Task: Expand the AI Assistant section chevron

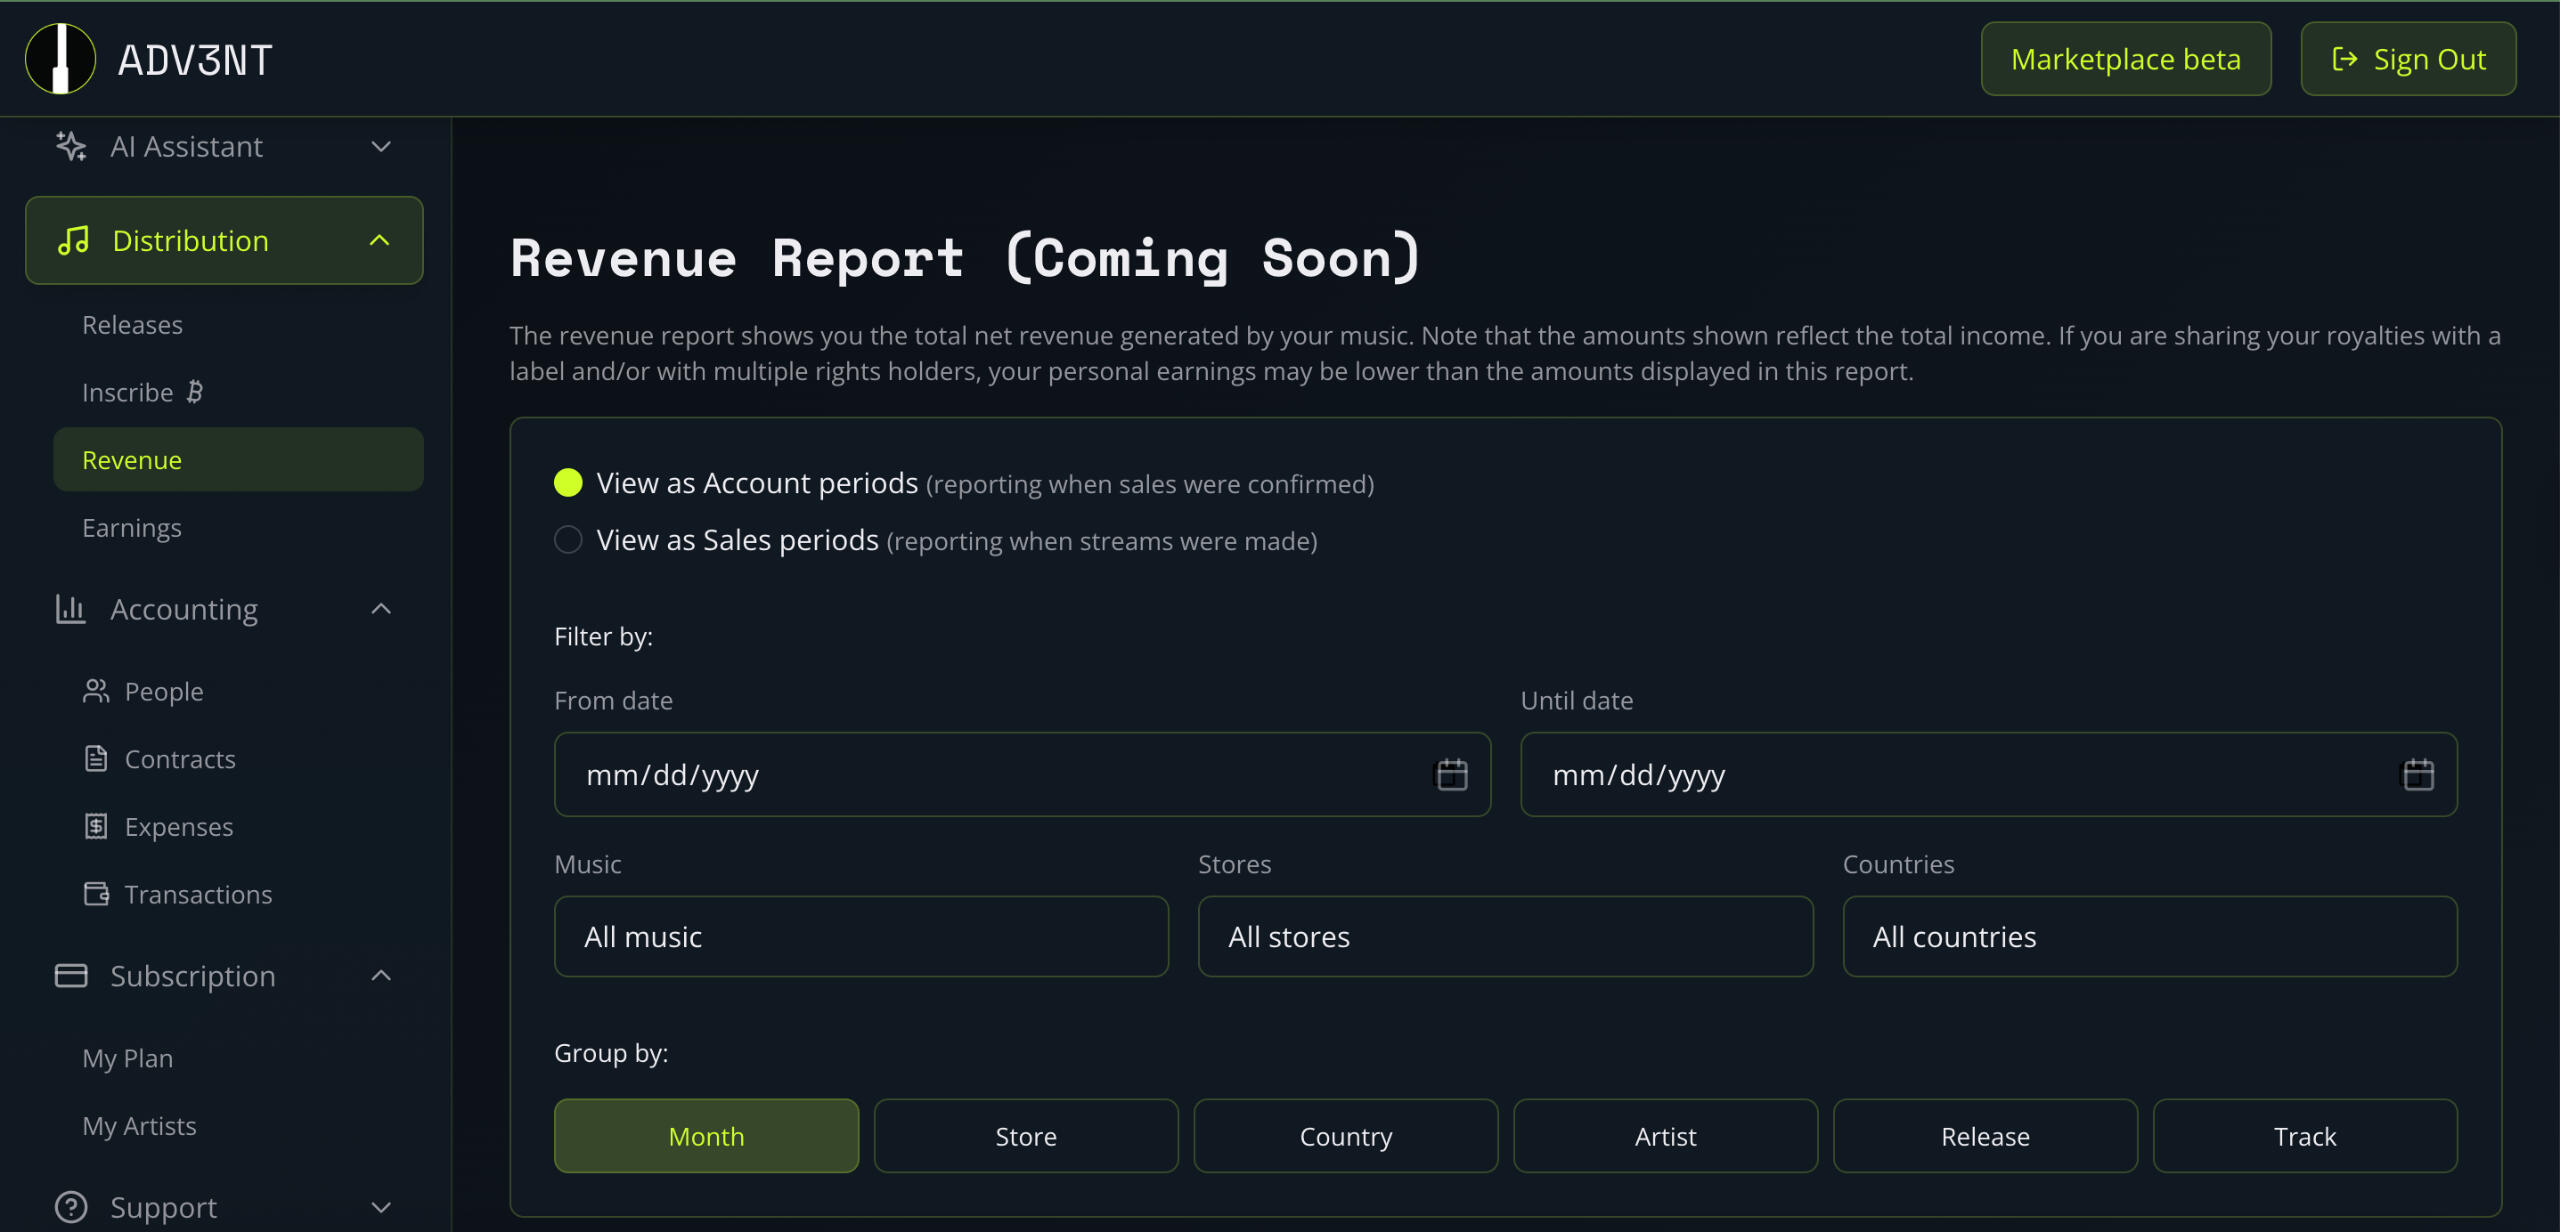Action: (381, 147)
